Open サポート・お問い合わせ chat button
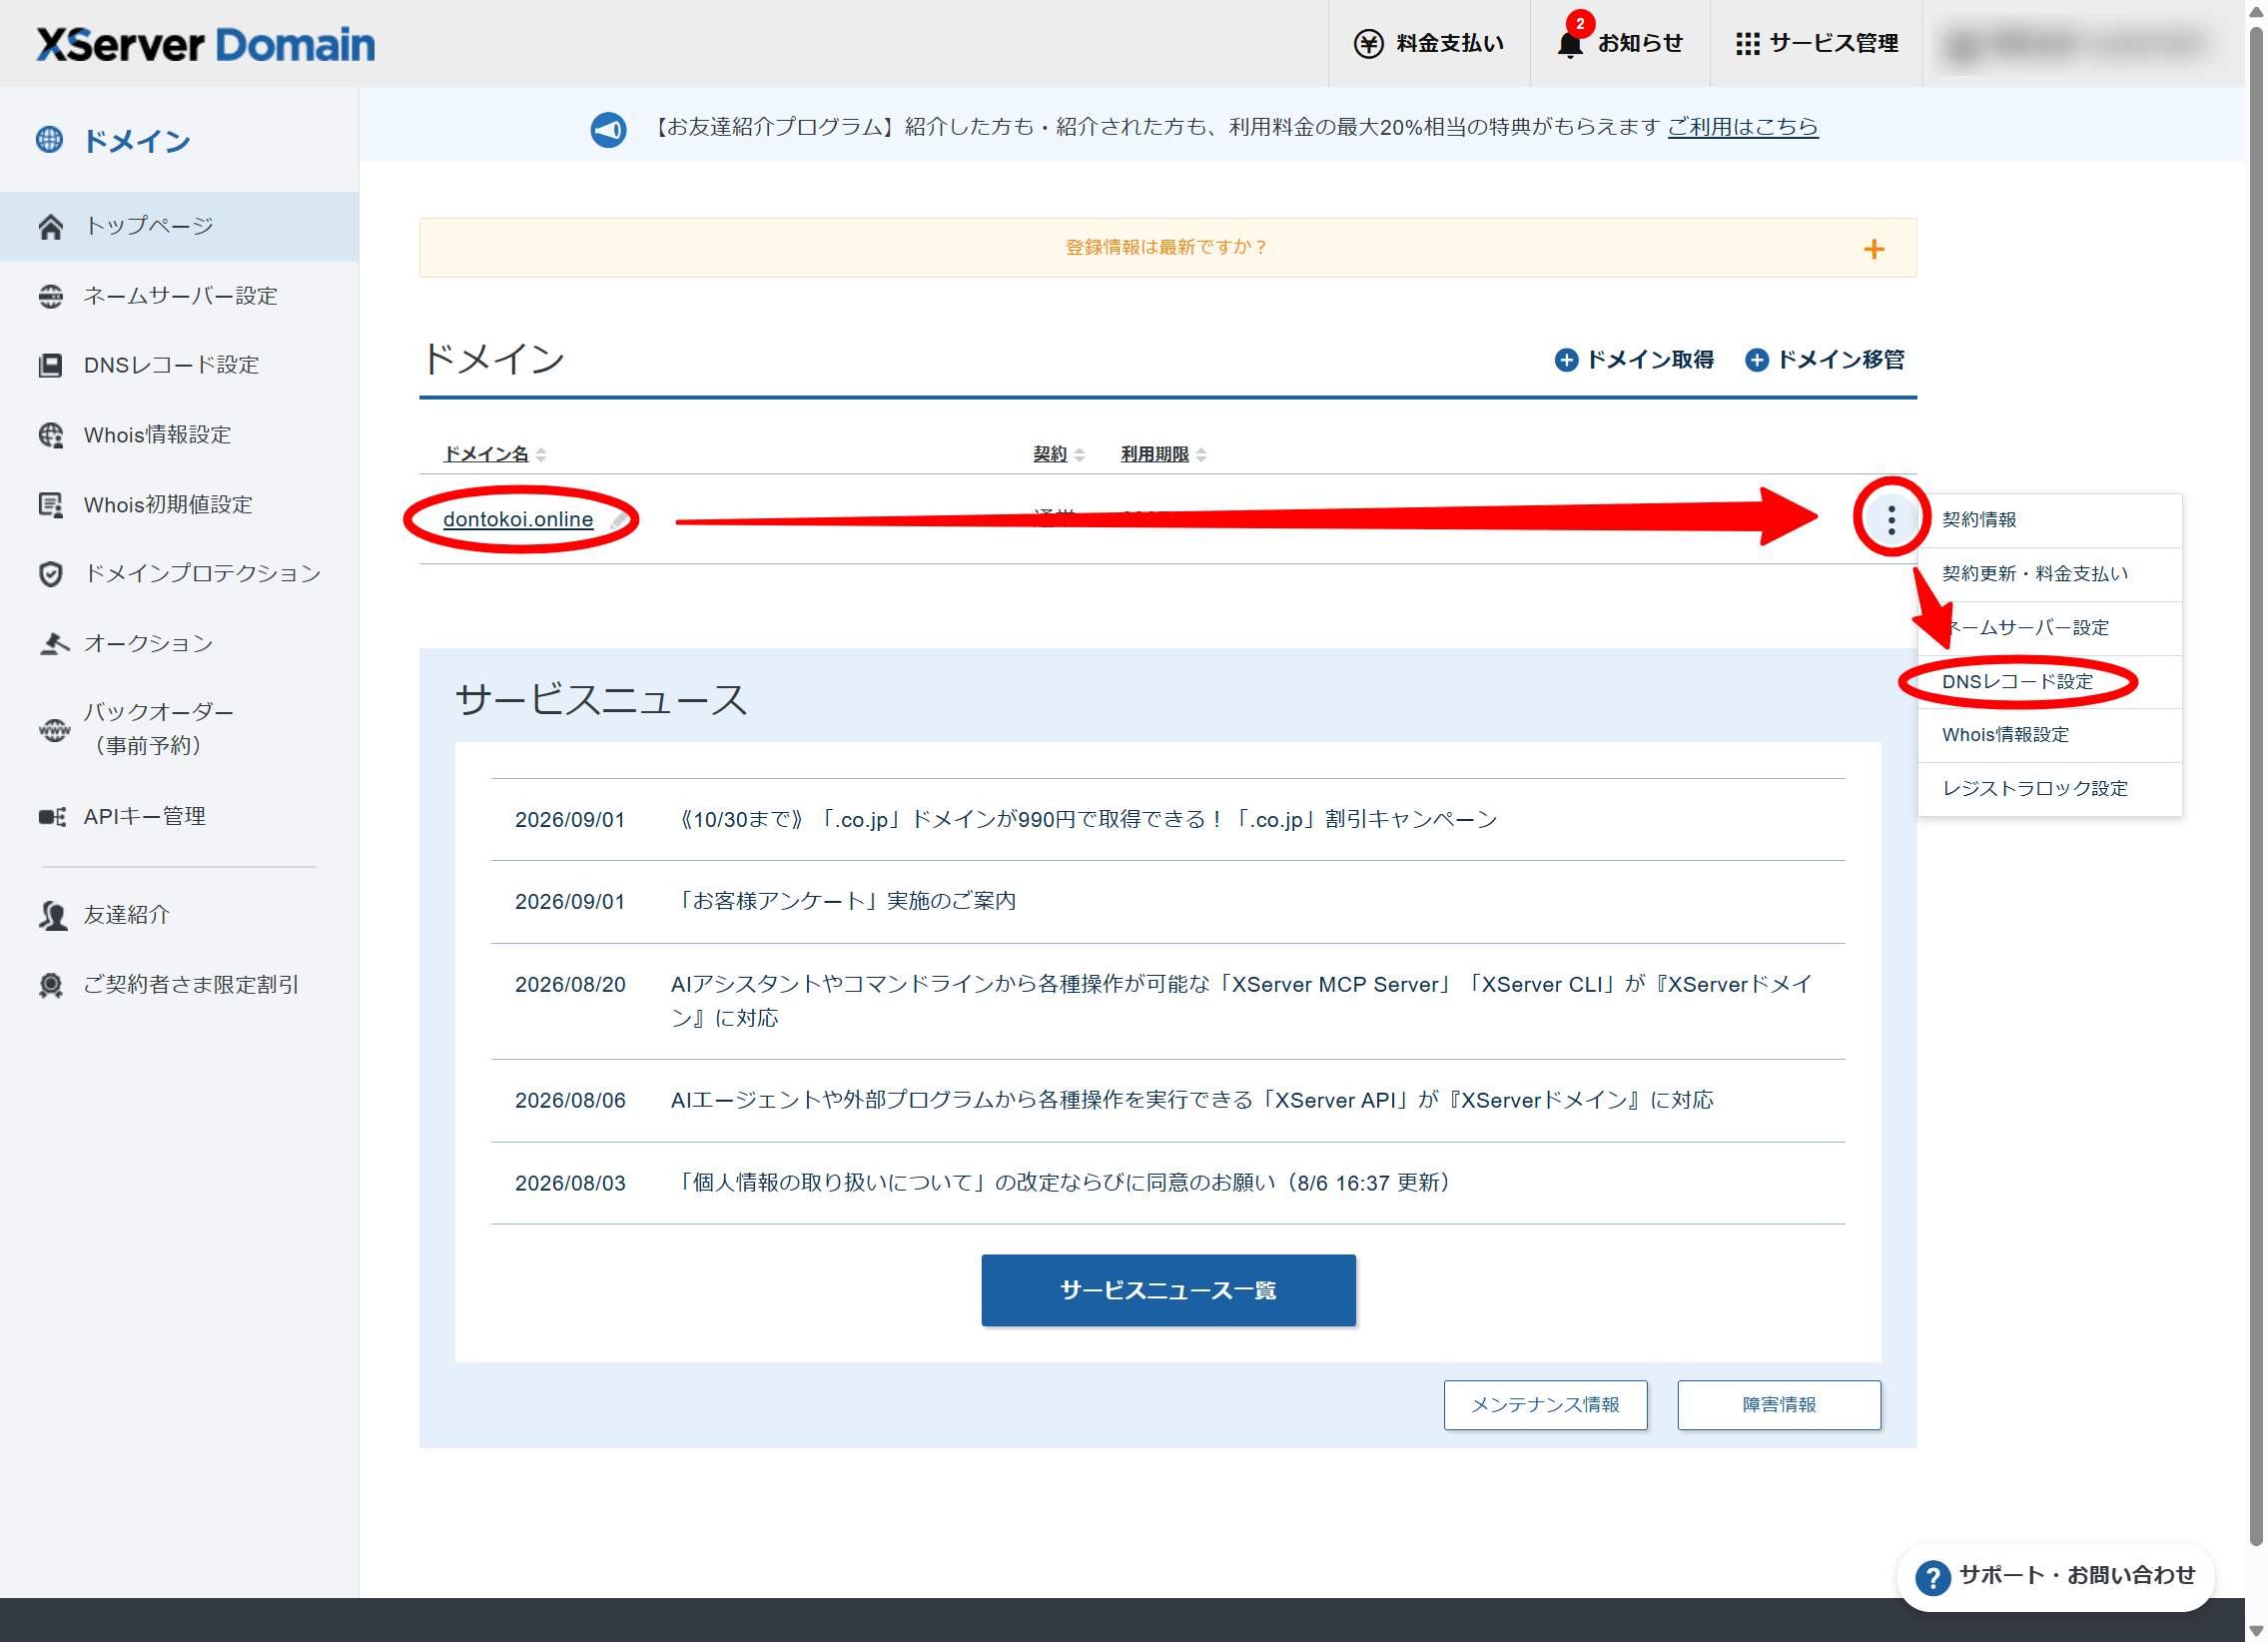2268x1642 pixels. pos(2055,1577)
